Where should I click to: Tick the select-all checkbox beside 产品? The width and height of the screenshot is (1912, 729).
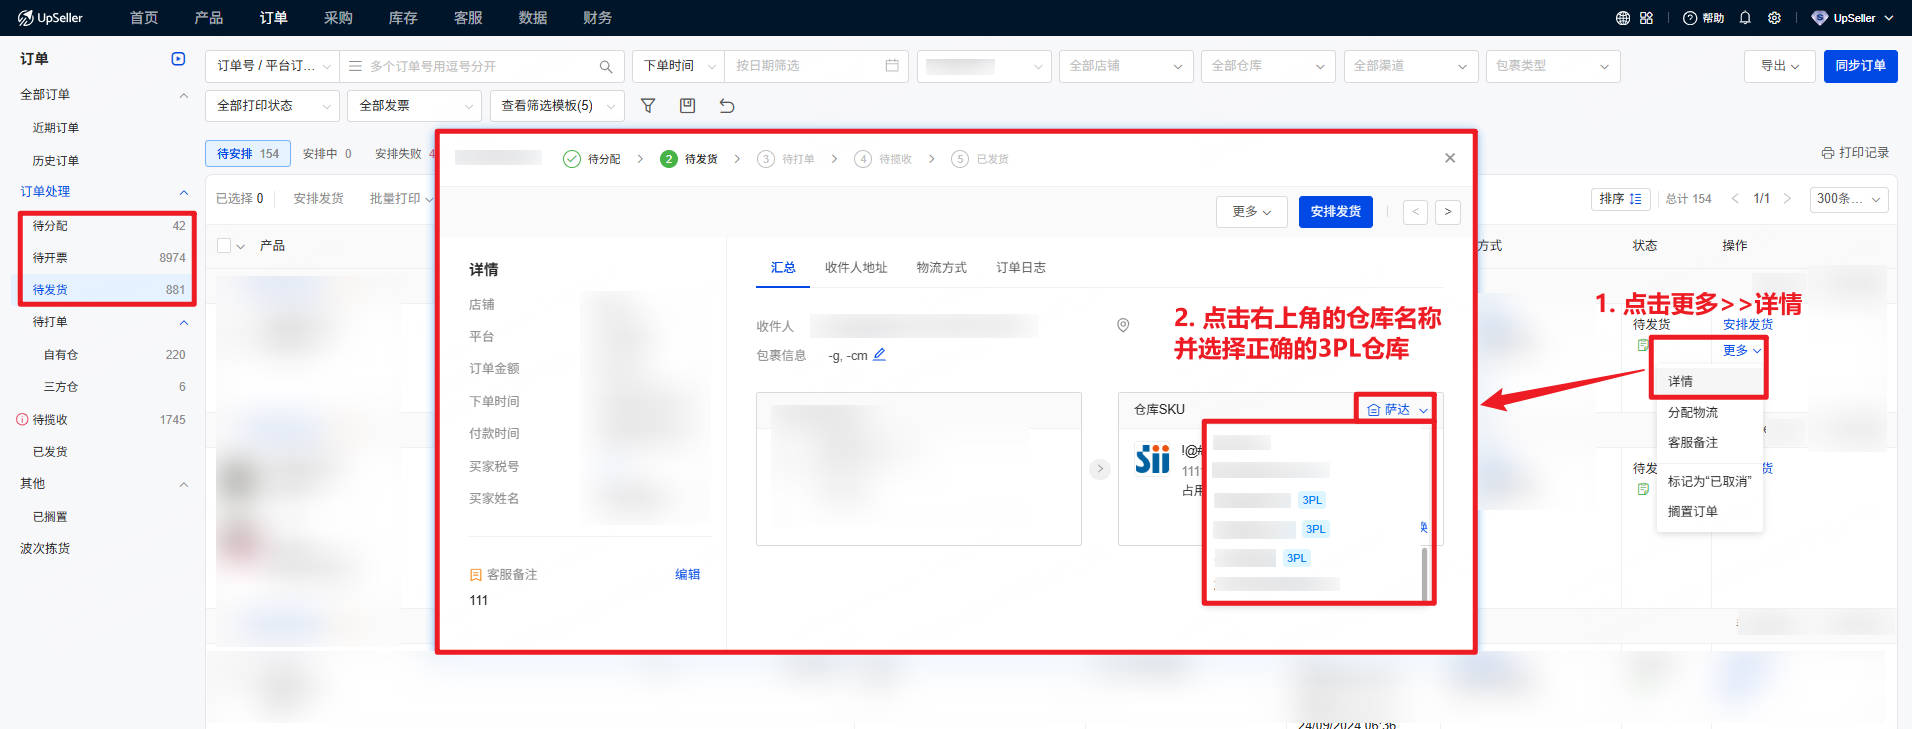(224, 246)
